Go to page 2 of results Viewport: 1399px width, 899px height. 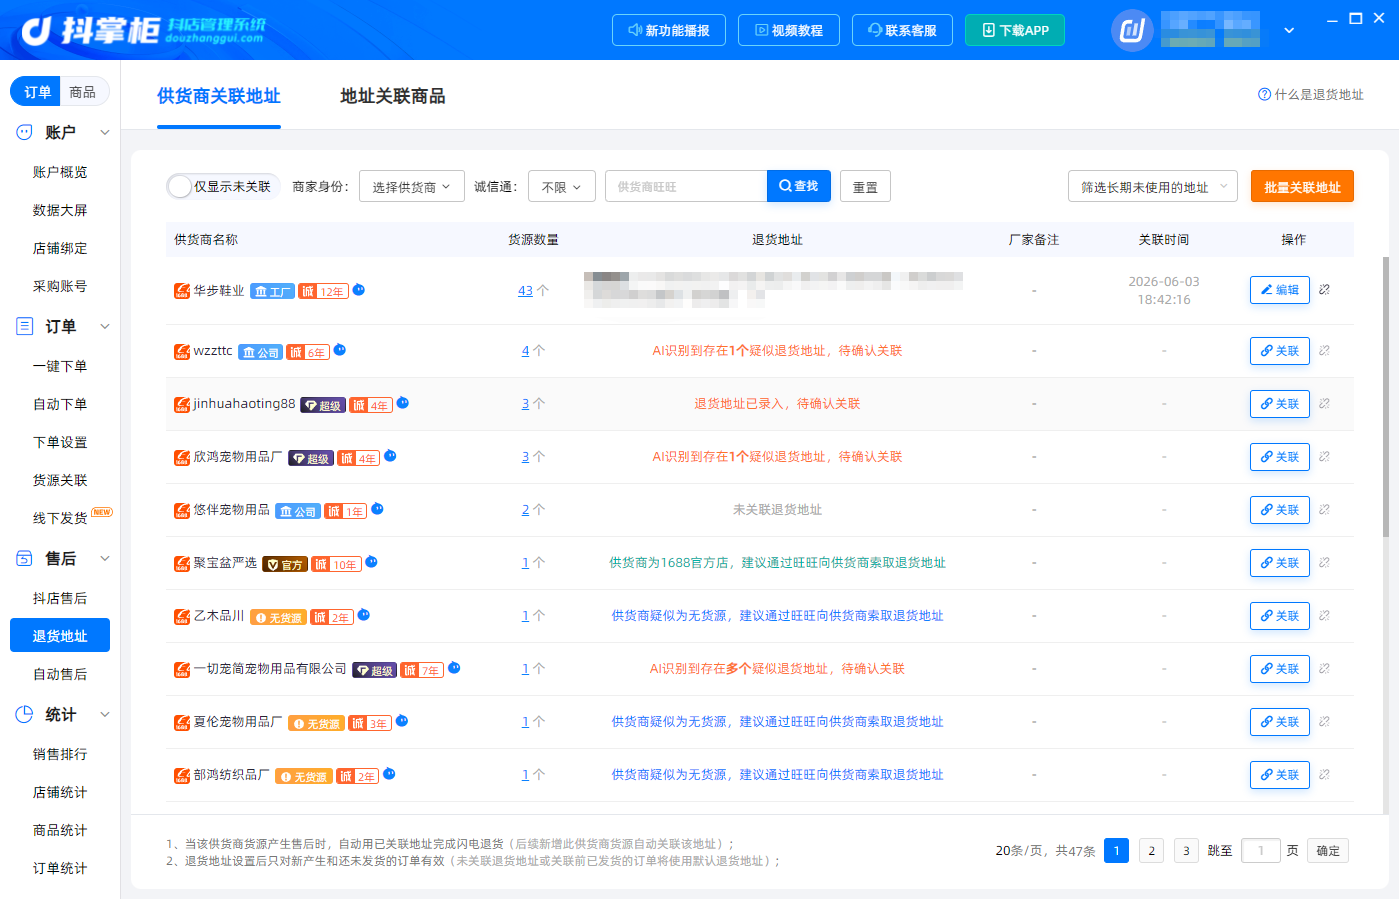1151,851
